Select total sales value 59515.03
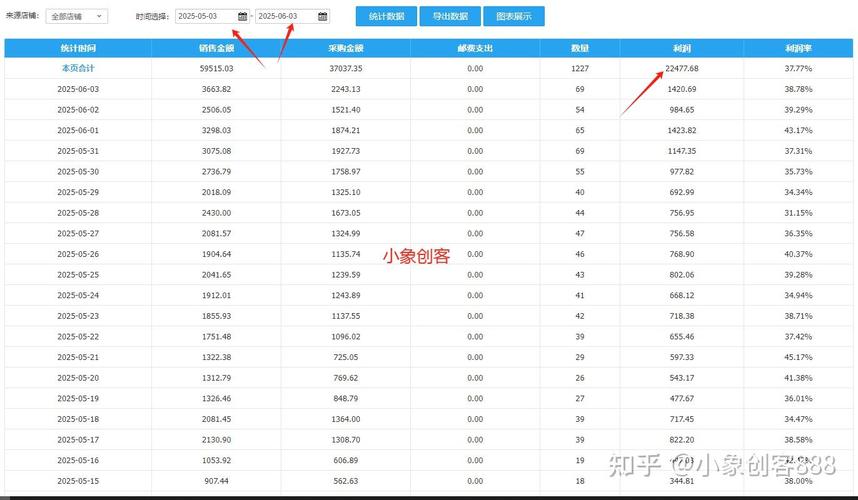858x500 pixels. pos(217,68)
